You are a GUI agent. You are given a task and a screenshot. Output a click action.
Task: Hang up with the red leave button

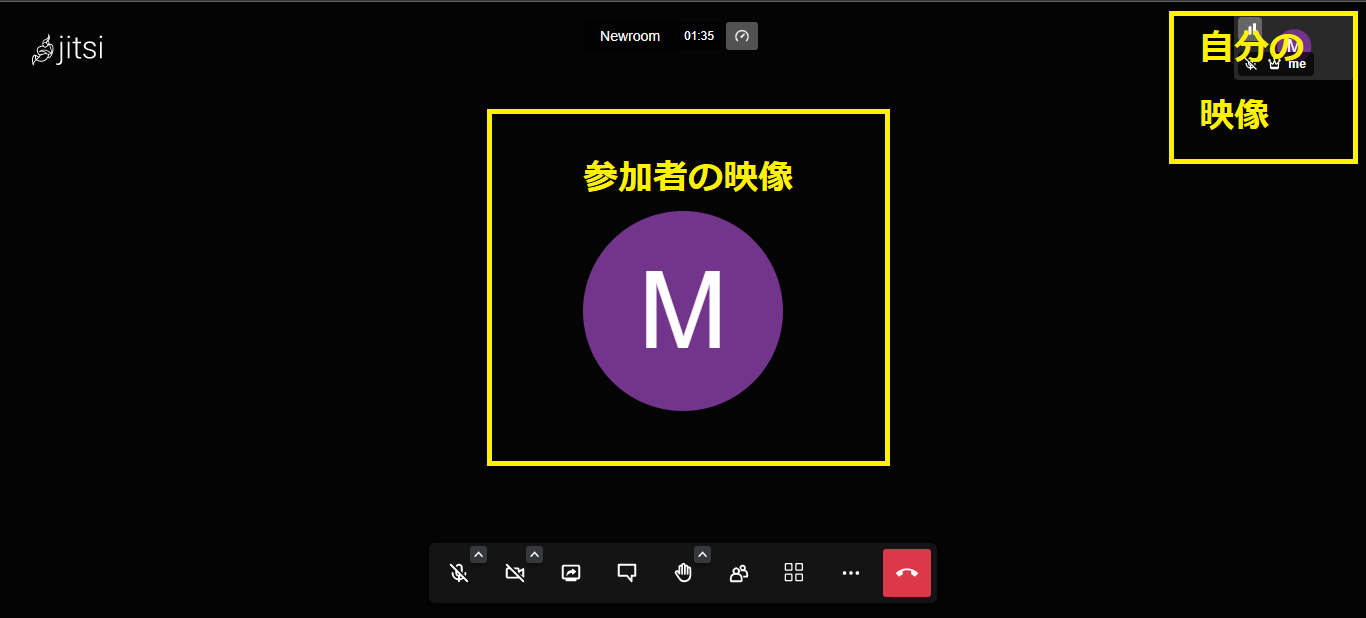tap(907, 573)
